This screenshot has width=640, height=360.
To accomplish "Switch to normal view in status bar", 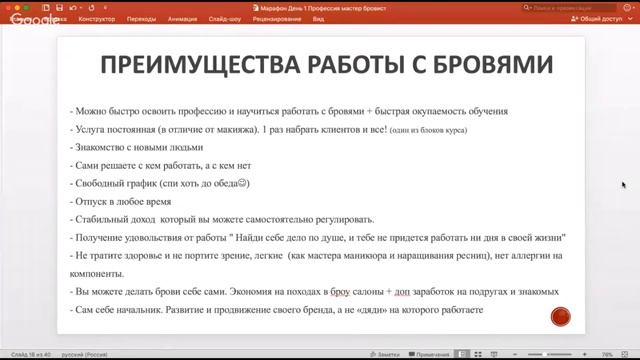I will (x=462, y=354).
